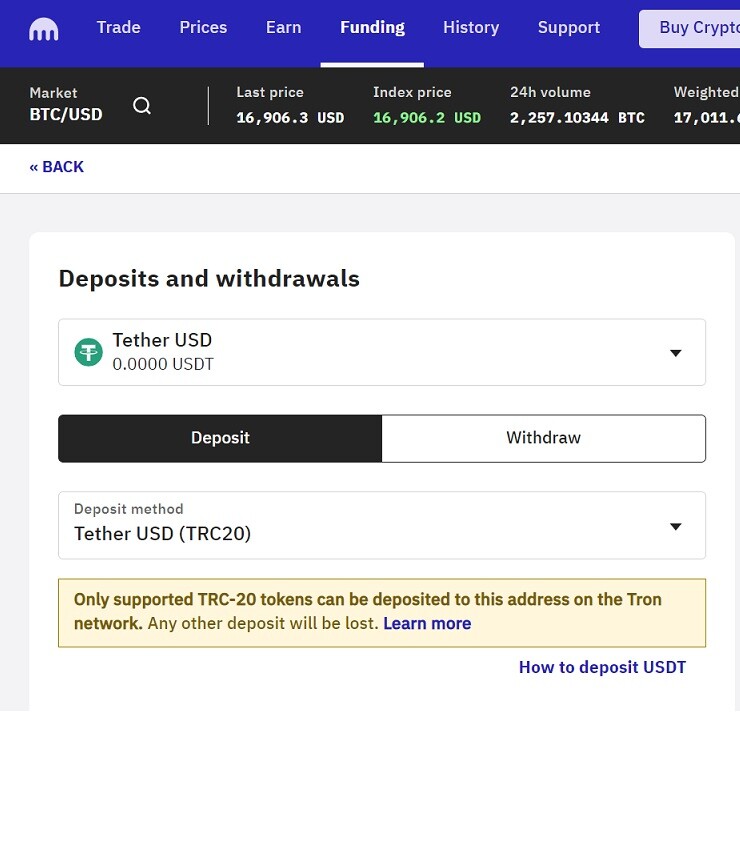Viewport: 740px width, 864px height.
Task: Go back using the « BACK link
Action: 57,167
